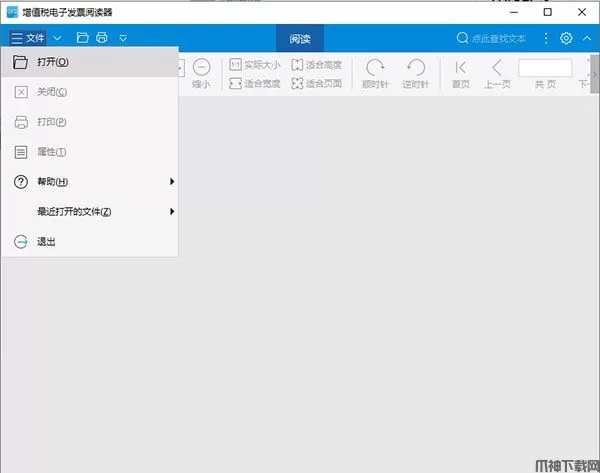Viewport: 600px width, 473px height.
Task: Click the open-folder icon in blue toolbar
Action: pos(82,38)
